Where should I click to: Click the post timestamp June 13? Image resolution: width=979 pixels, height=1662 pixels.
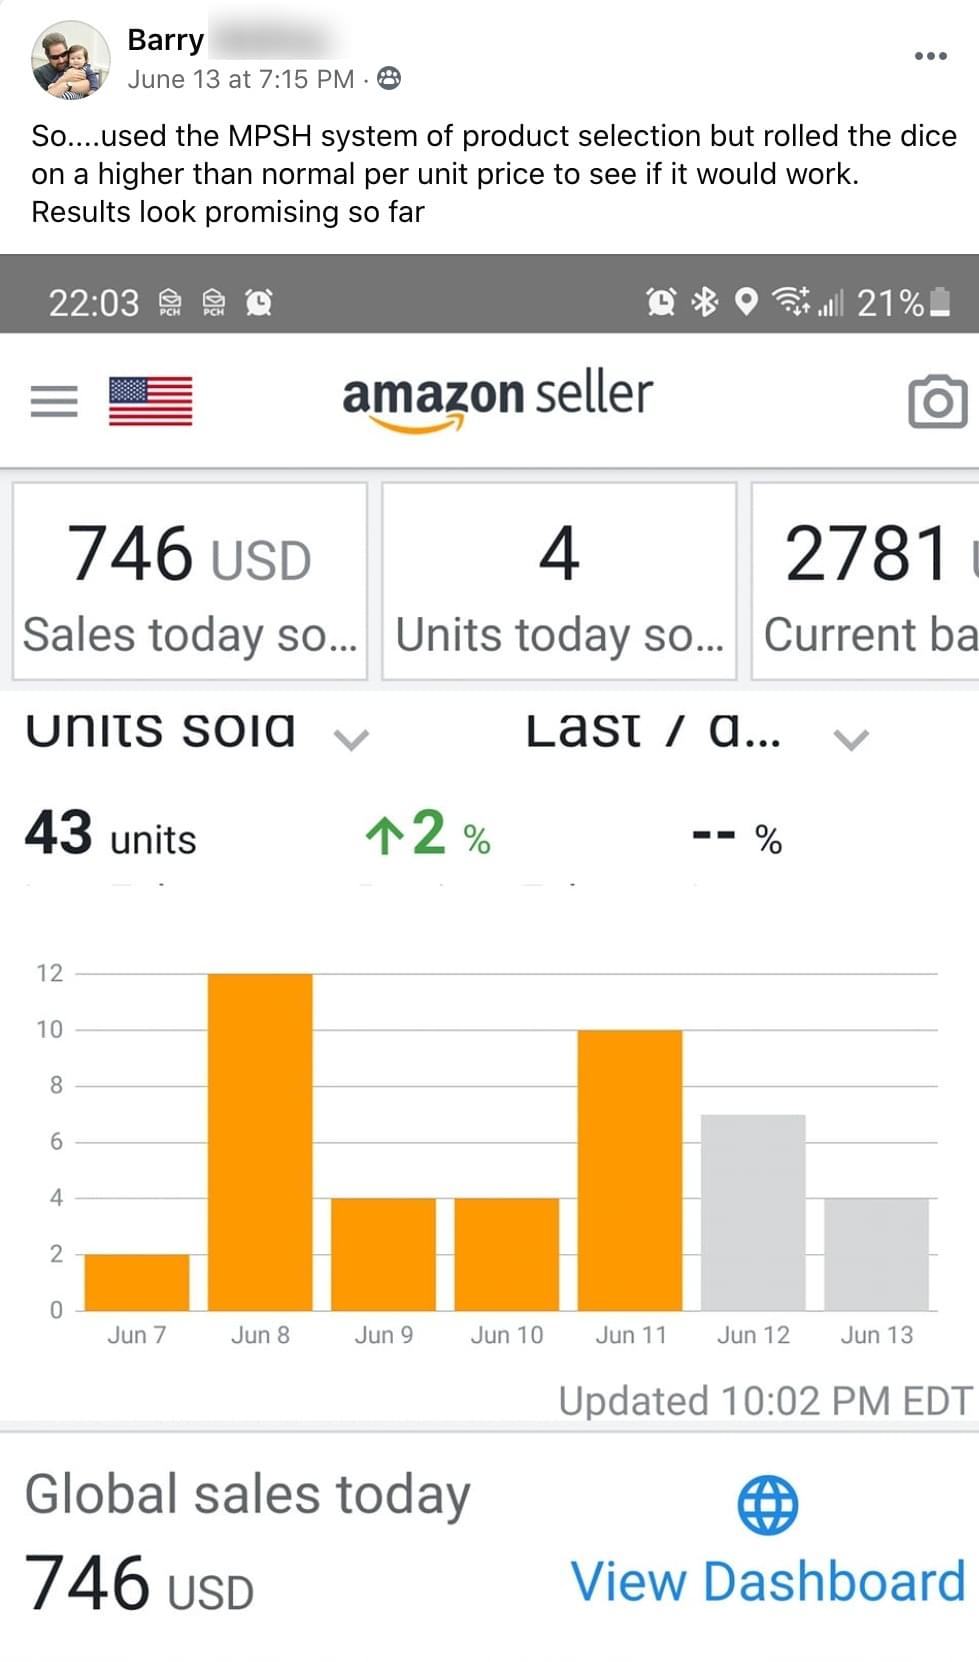point(240,79)
